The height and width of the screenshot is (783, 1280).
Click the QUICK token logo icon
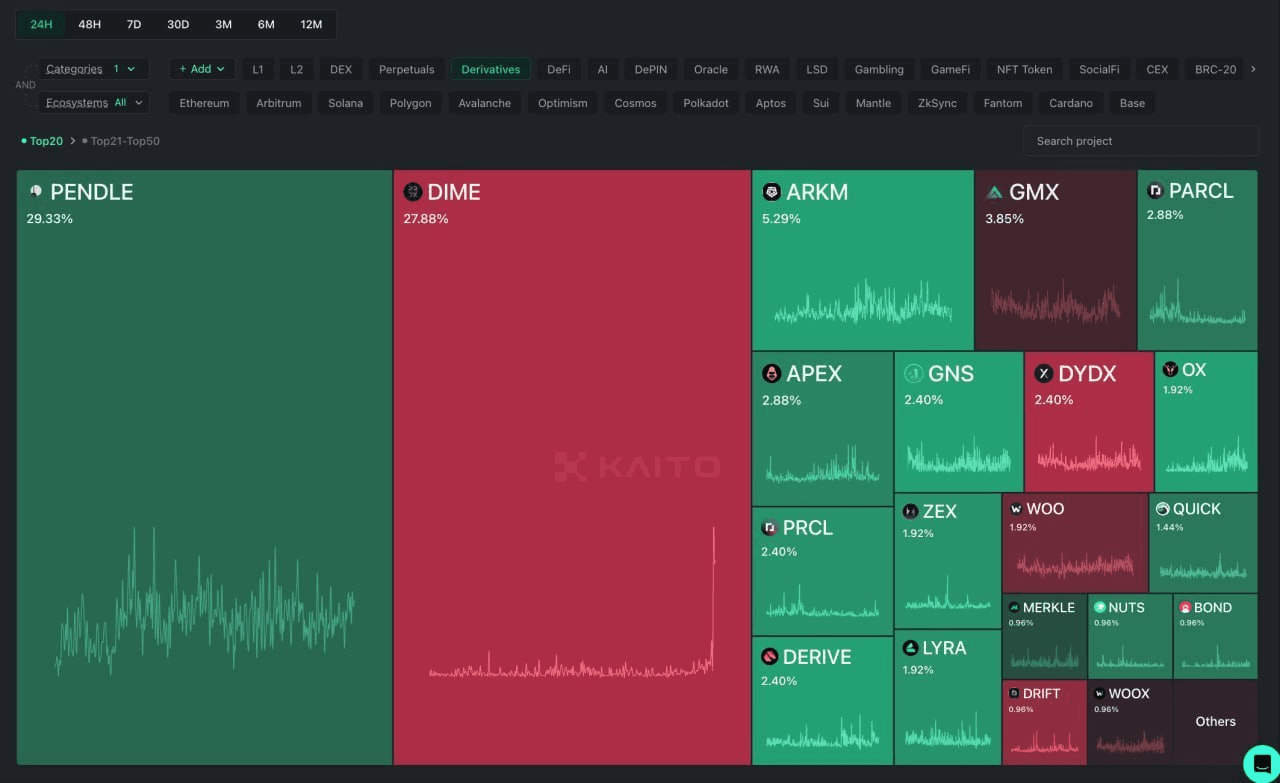(x=1162, y=509)
